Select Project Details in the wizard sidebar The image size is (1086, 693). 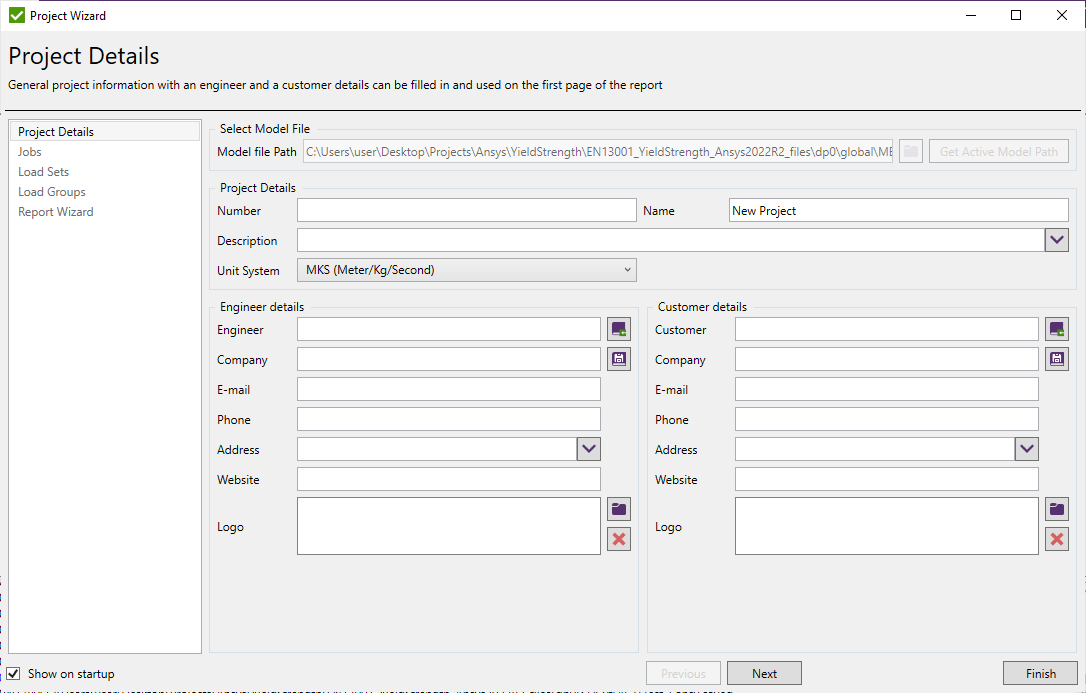[x=105, y=132]
